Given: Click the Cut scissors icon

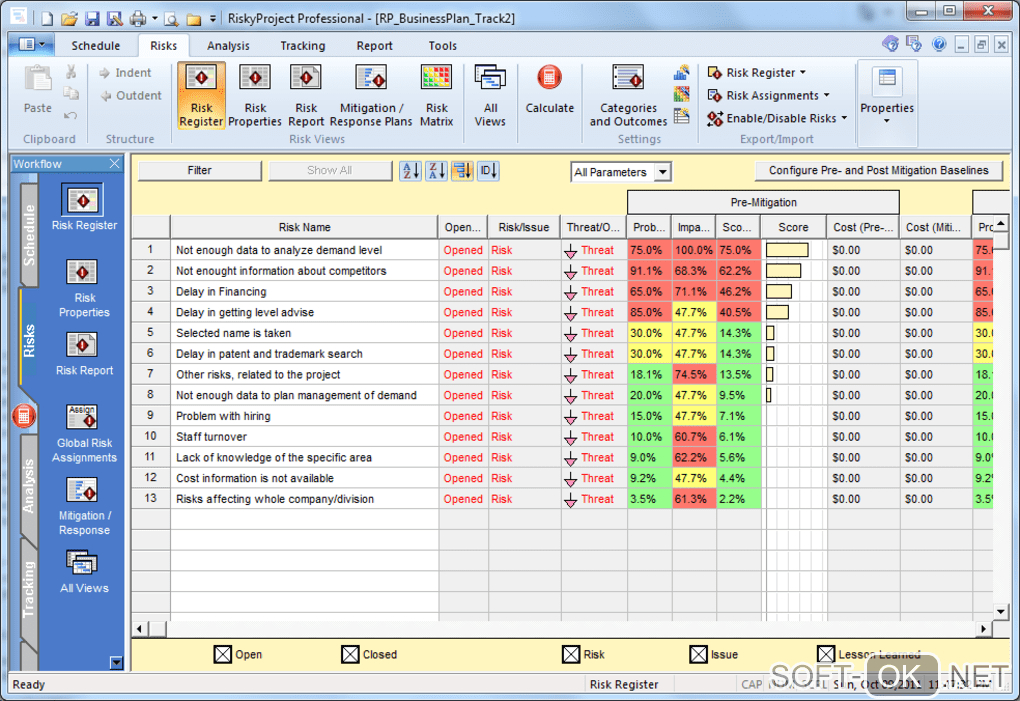Looking at the screenshot, I should (71, 72).
